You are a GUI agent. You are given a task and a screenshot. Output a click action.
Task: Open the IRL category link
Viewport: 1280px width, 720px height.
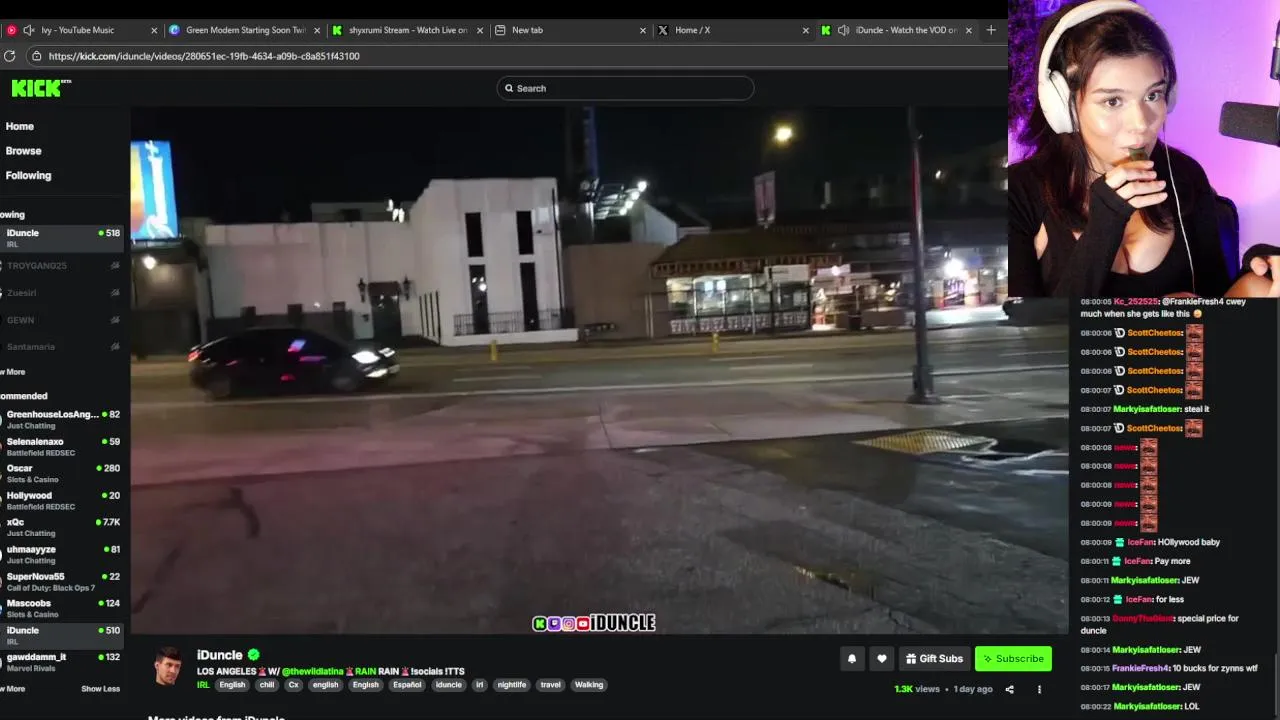pos(203,685)
